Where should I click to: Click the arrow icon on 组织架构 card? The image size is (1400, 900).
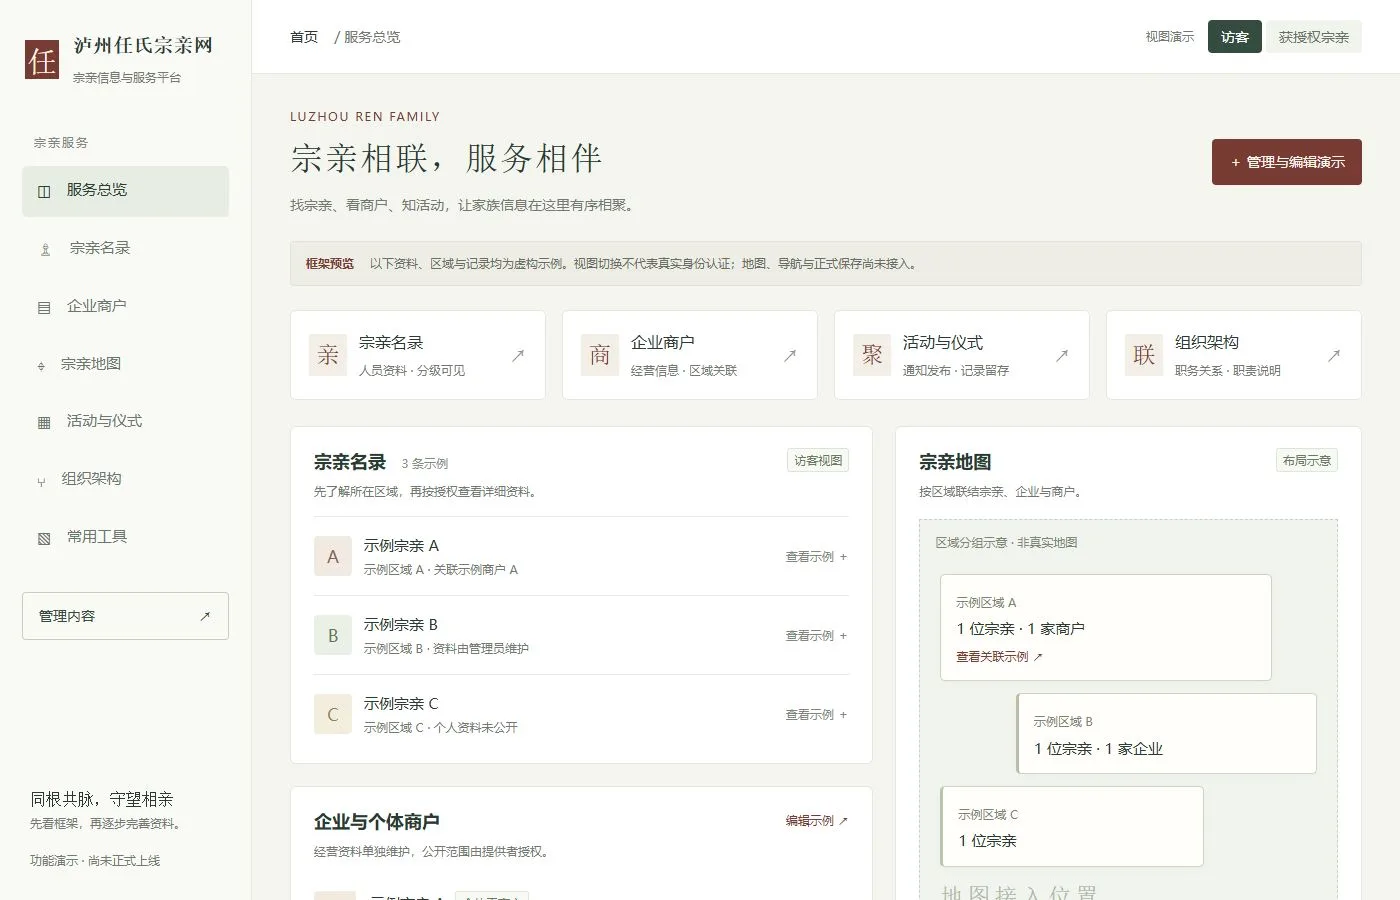[x=1334, y=355]
